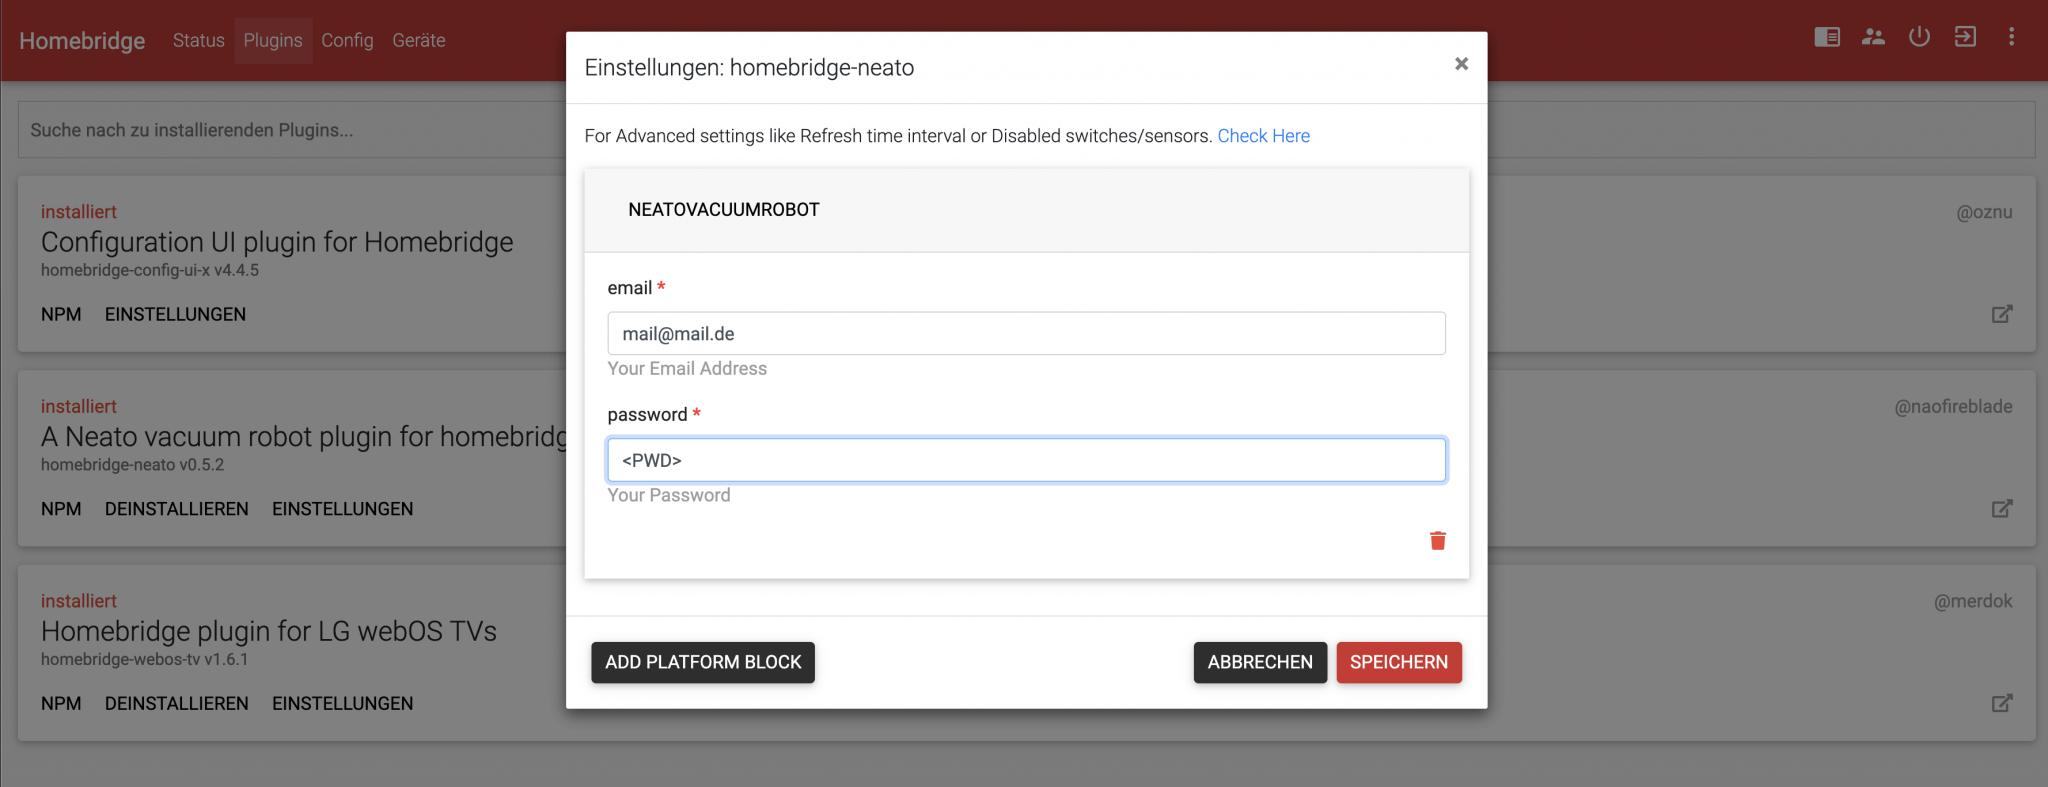Screen dimensions: 2048x787
Task: Click the 'Your Email Address' hint text
Action: pos(687,368)
